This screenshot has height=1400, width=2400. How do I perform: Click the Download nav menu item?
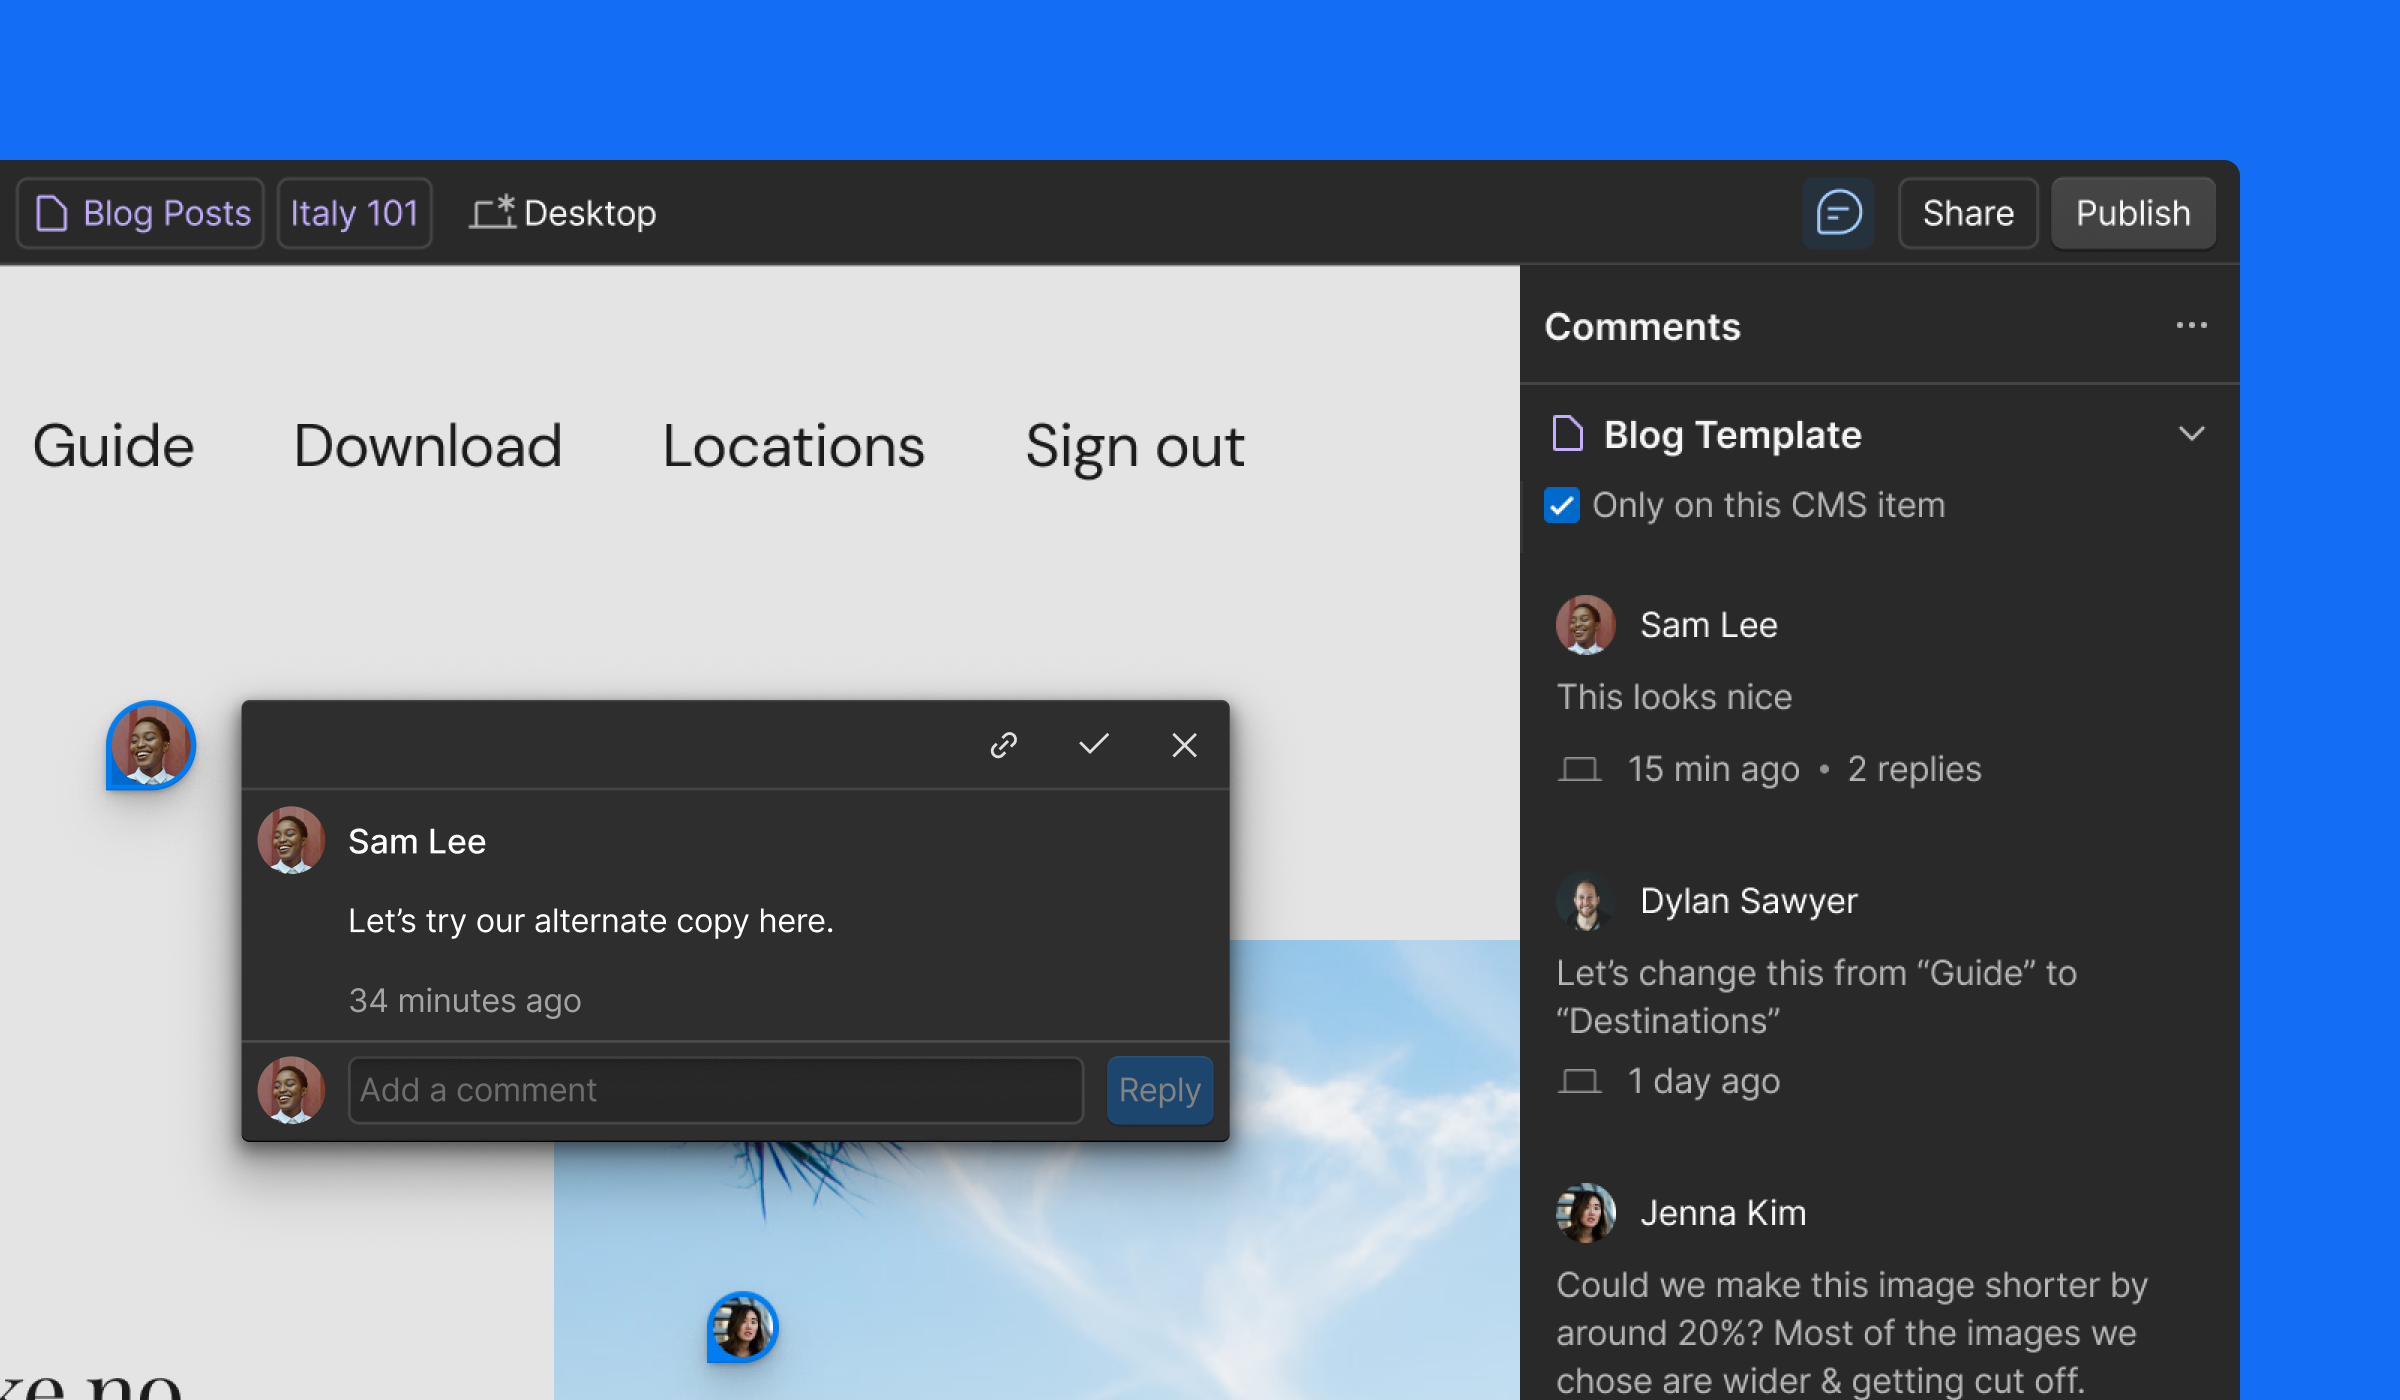coord(428,446)
